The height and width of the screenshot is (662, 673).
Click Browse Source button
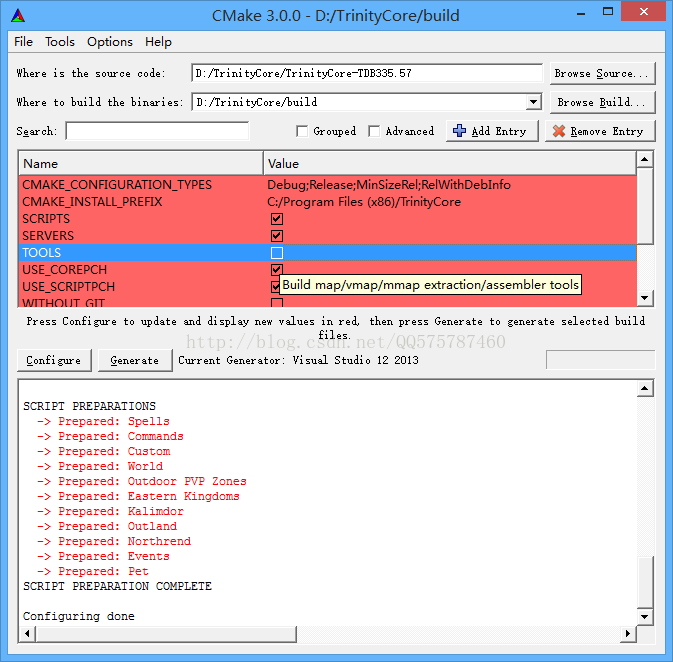(x=602, y=73)
